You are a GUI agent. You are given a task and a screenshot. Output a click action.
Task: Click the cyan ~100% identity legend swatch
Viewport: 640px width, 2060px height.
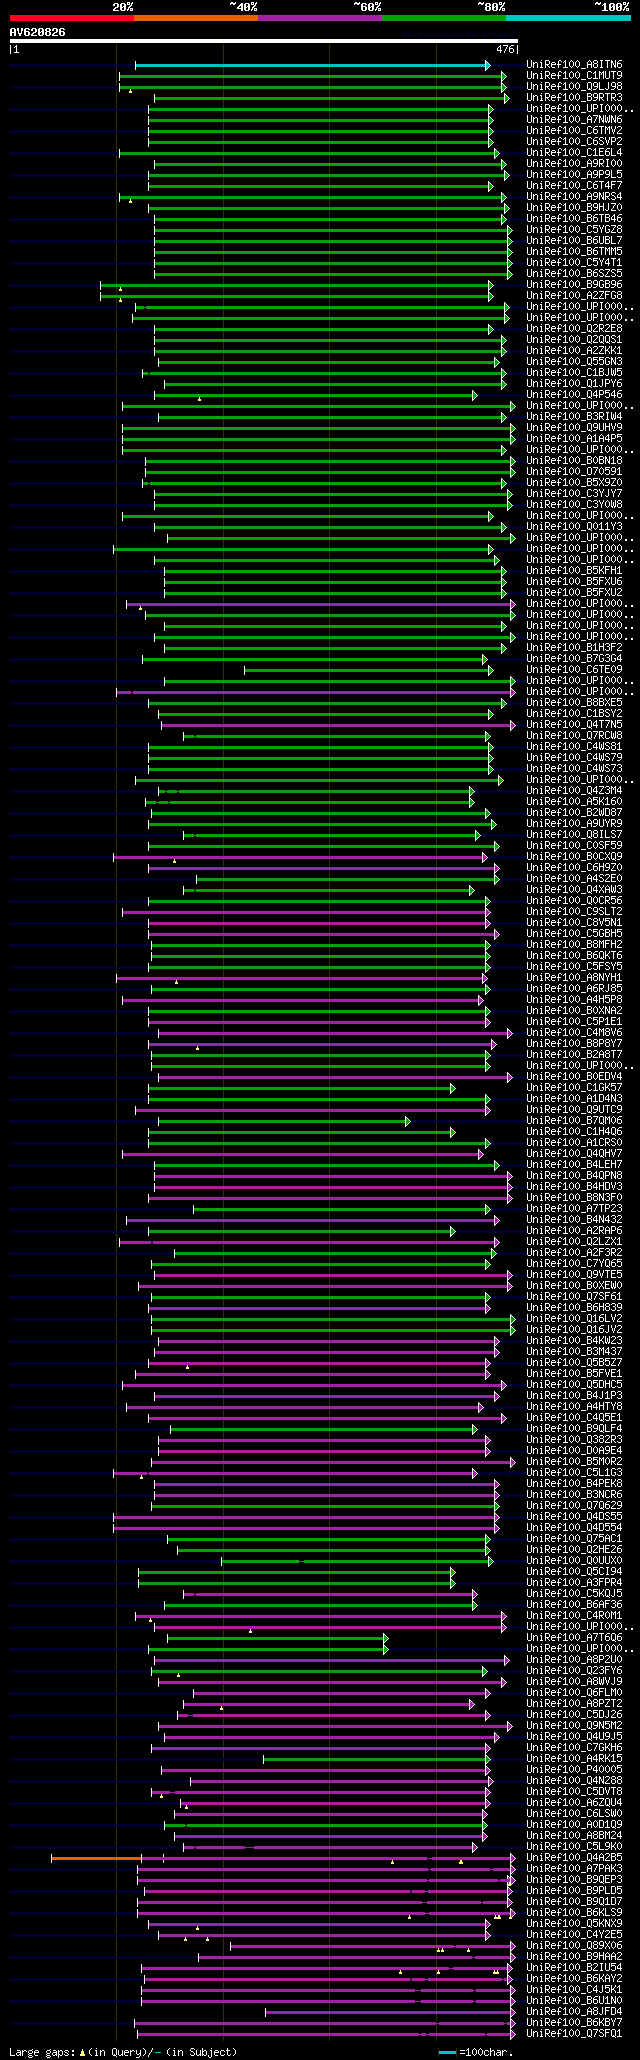[567, 18]
